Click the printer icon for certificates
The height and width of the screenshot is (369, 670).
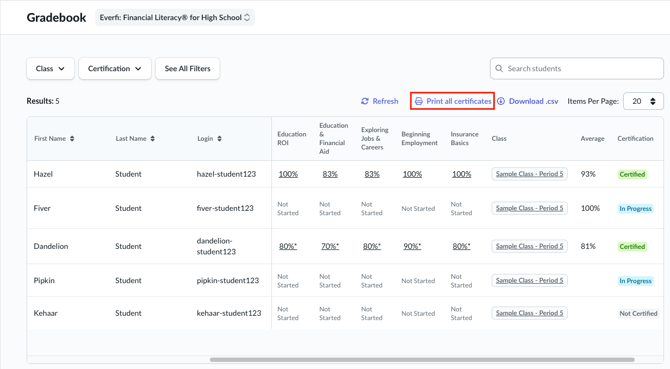pyautogui.click(x=419, y=101)
